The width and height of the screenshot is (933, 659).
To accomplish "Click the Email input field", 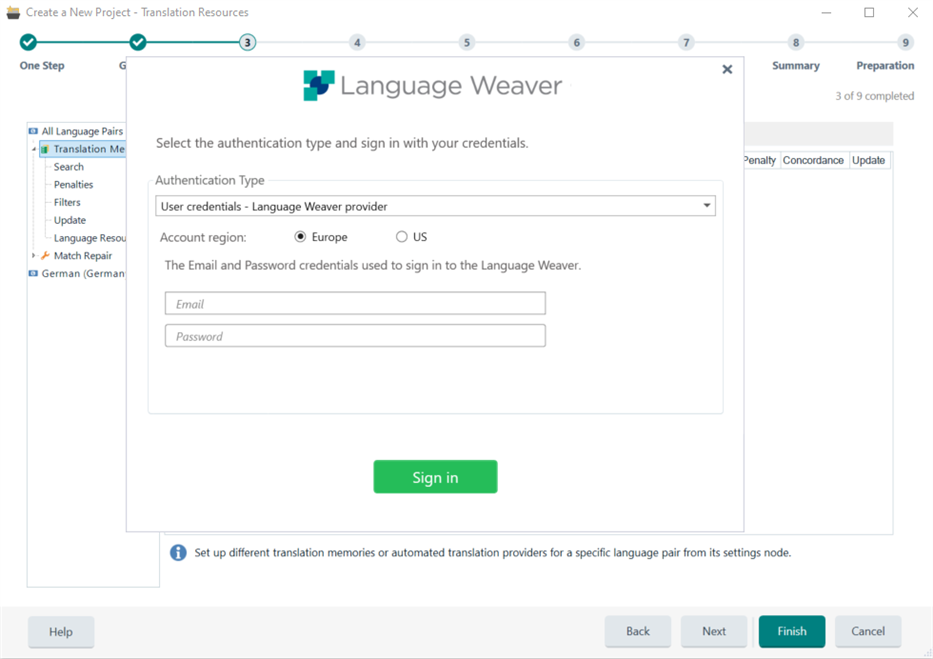I will click(355, 303).
